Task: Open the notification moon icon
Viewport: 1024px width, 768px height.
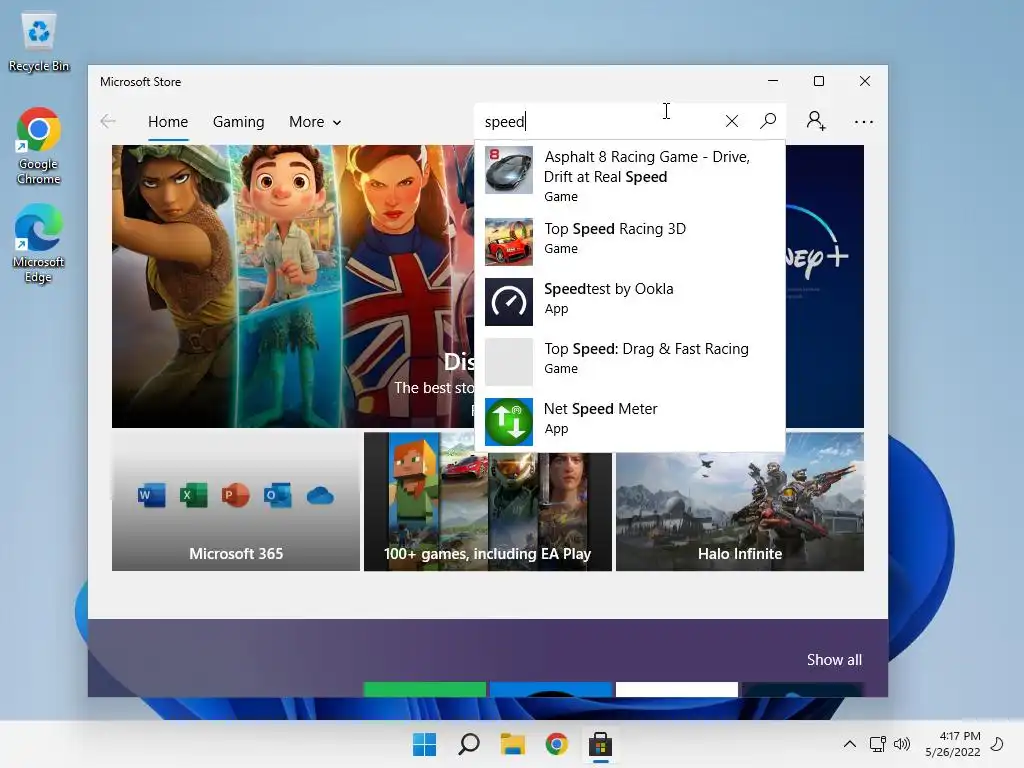Action: pos(997,744)
